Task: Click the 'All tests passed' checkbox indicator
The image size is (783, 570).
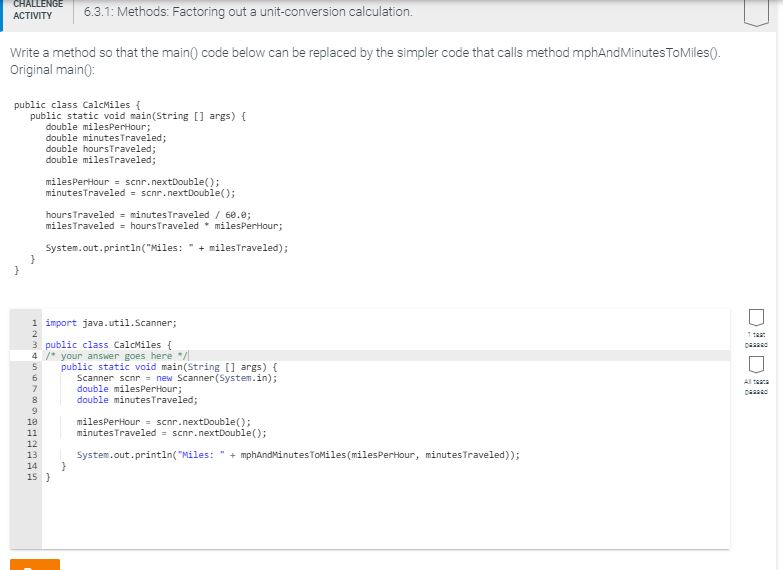Action: tap(756, 364)
